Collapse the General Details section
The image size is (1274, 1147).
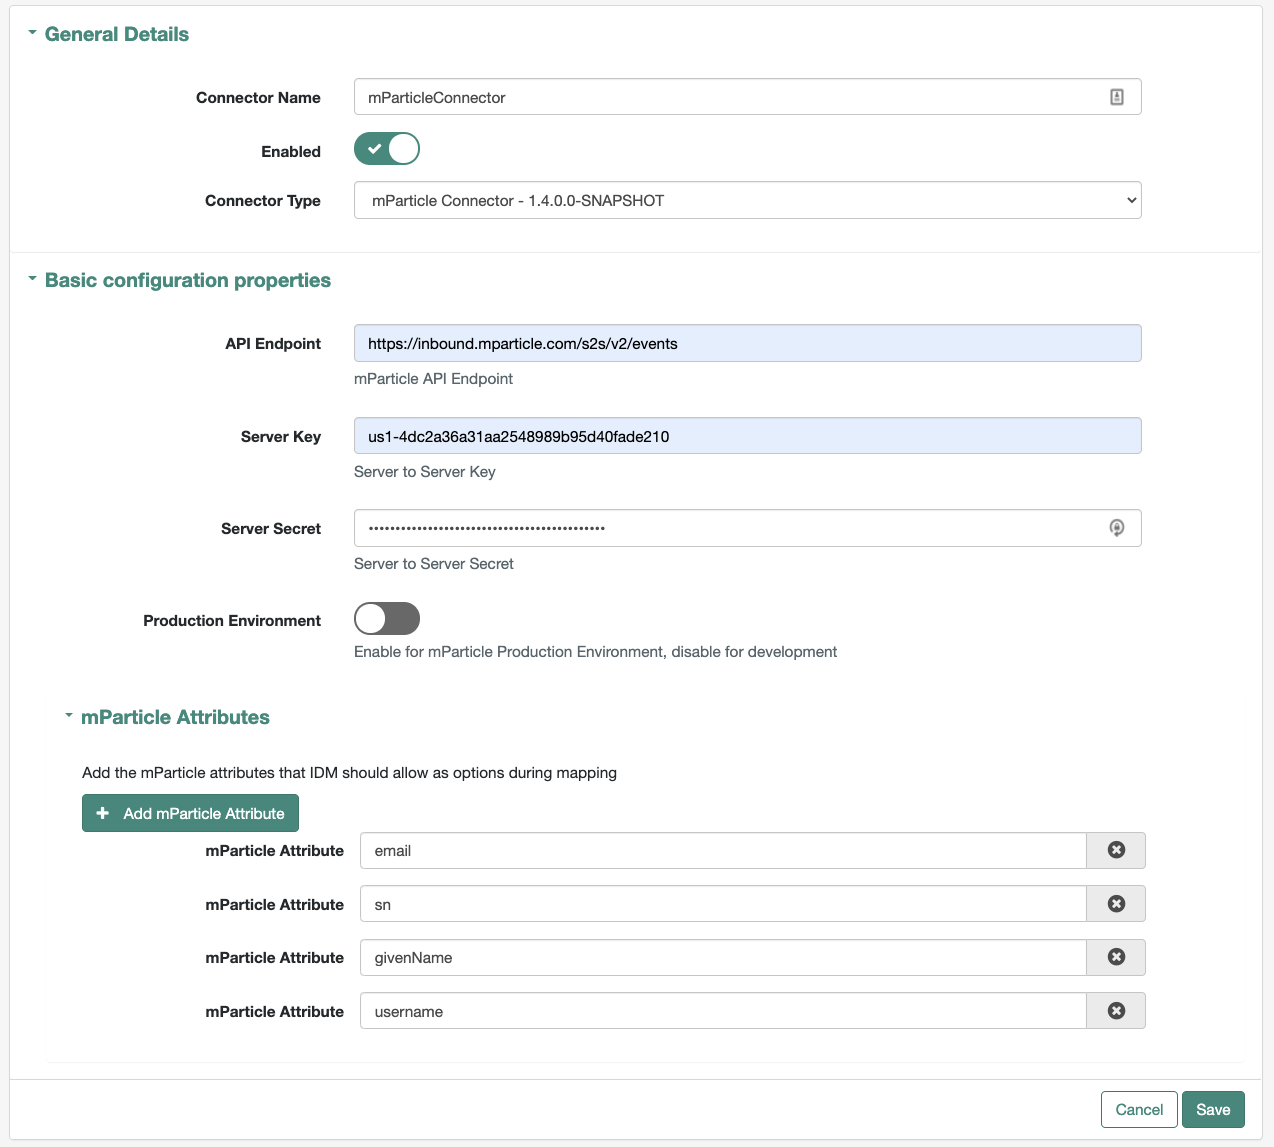[108, 34]
